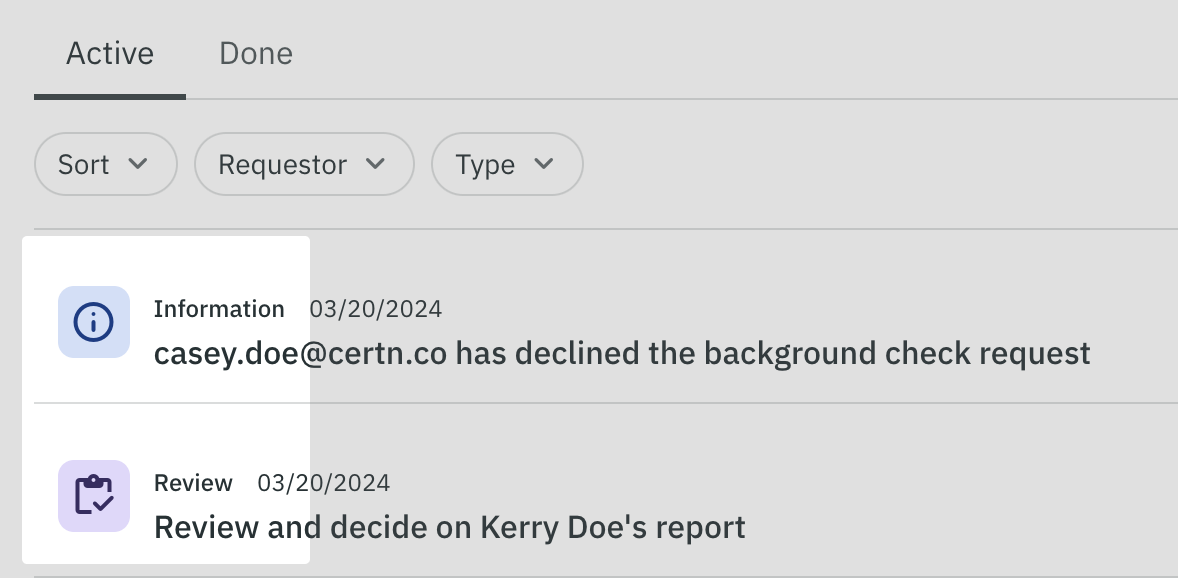Click the chevron arrow in Sort filter
The height and width of the screenshot is (578, 1178).
[x=139, y=164]
